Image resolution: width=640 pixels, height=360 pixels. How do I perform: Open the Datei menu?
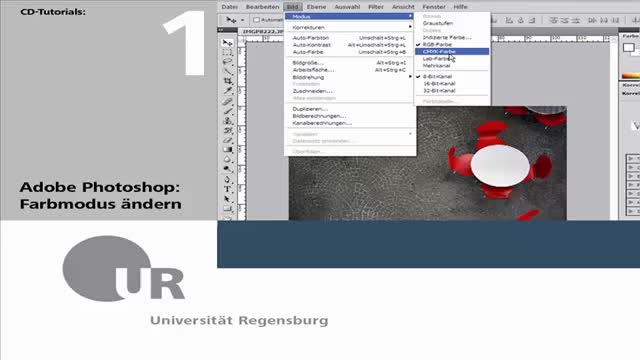(x=229, y=7)
